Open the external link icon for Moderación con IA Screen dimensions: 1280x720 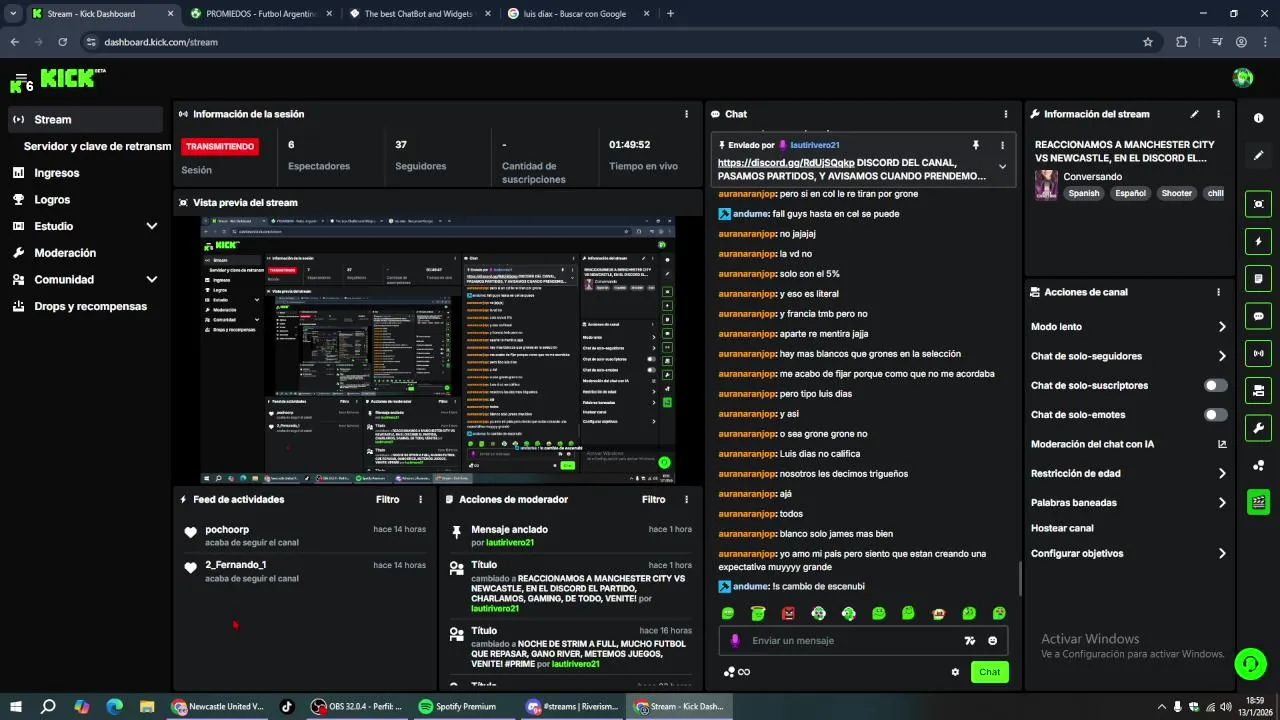coord(1222,444)
